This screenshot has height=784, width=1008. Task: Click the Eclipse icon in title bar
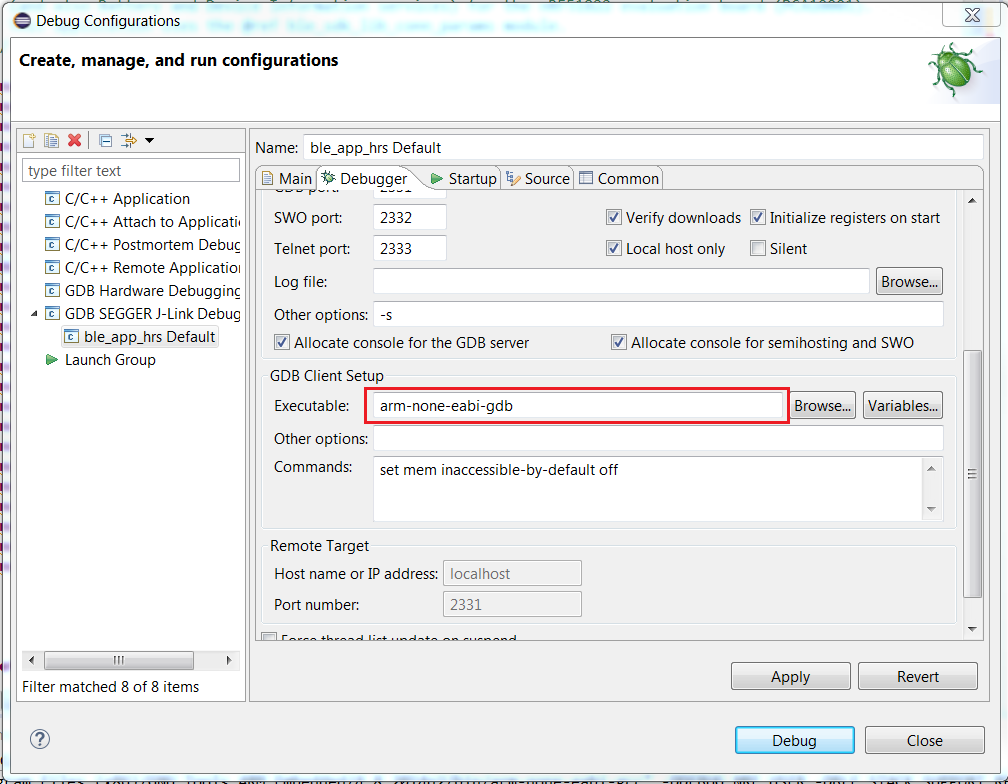point(22,21)
